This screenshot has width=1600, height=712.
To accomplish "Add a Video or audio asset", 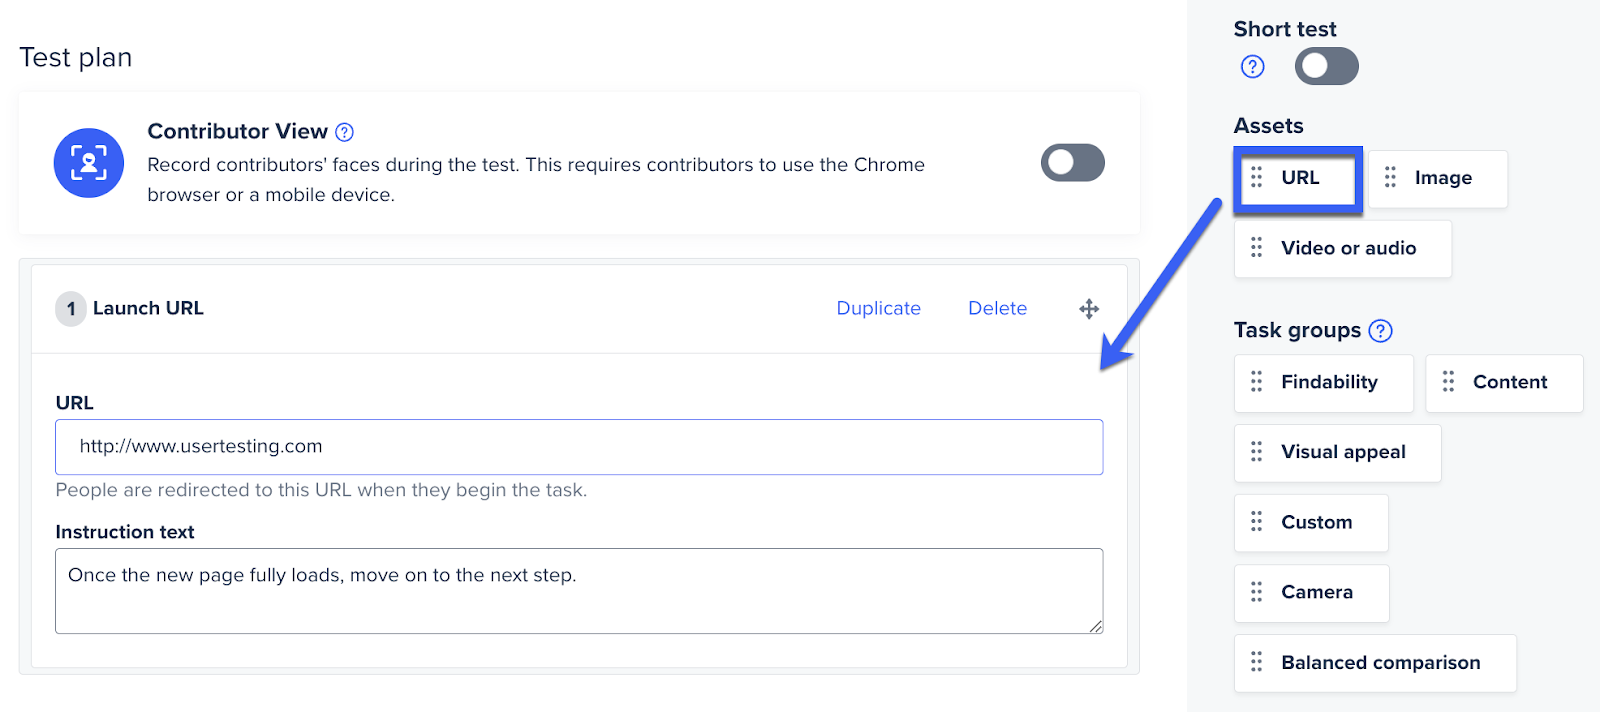I will (x=1347, y=248).
